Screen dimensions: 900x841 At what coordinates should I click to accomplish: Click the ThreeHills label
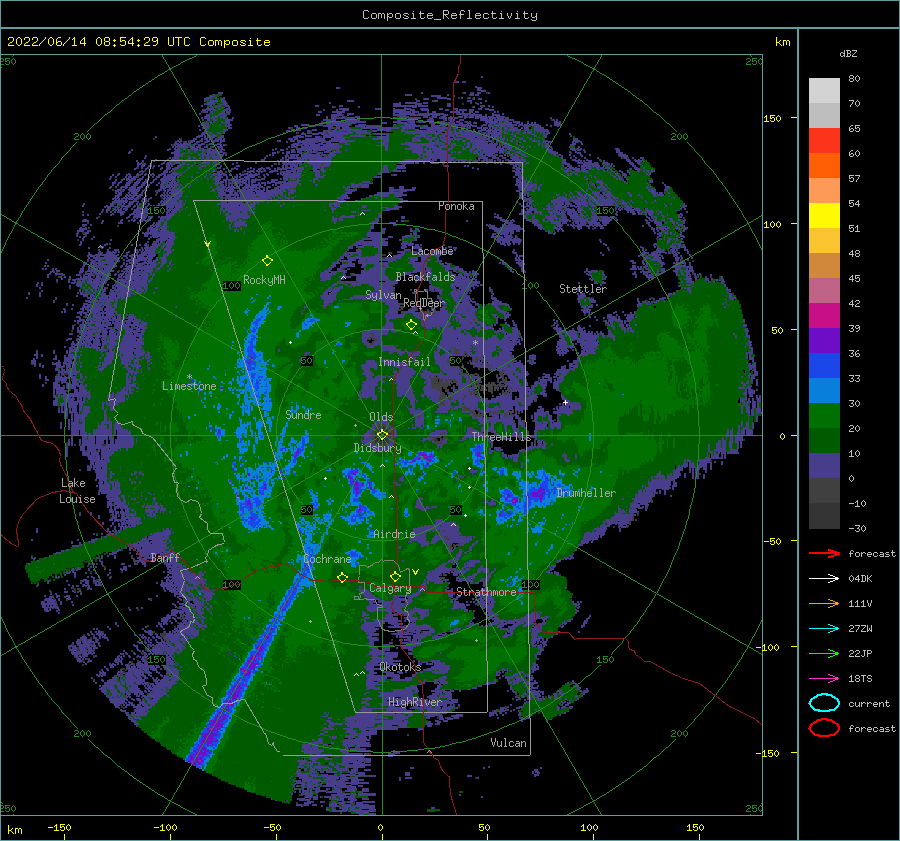tap(502, 437)
